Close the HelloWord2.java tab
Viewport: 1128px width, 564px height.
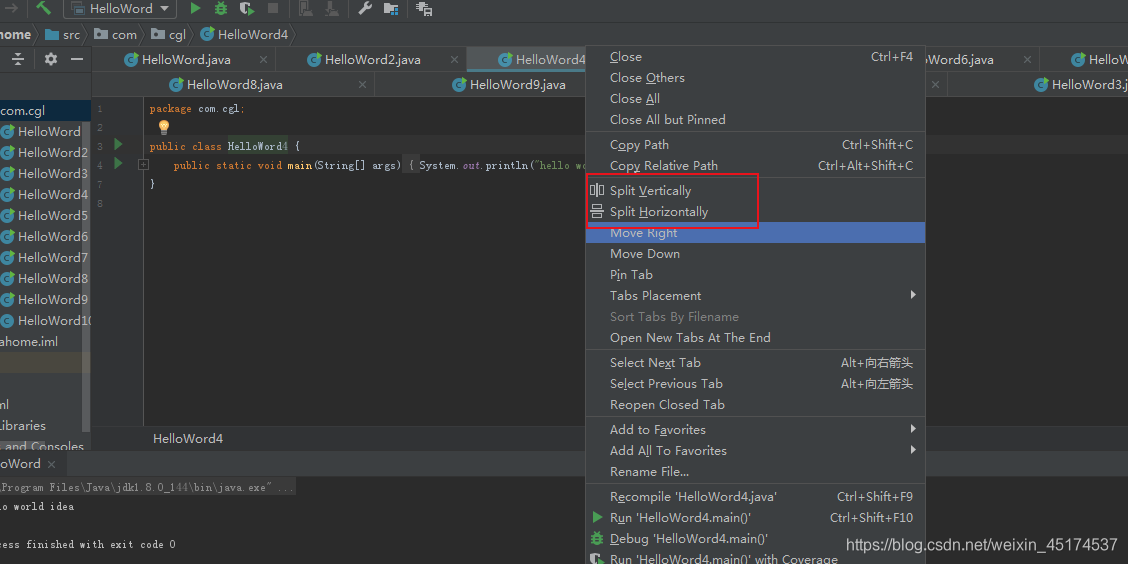tap(454, 60)
